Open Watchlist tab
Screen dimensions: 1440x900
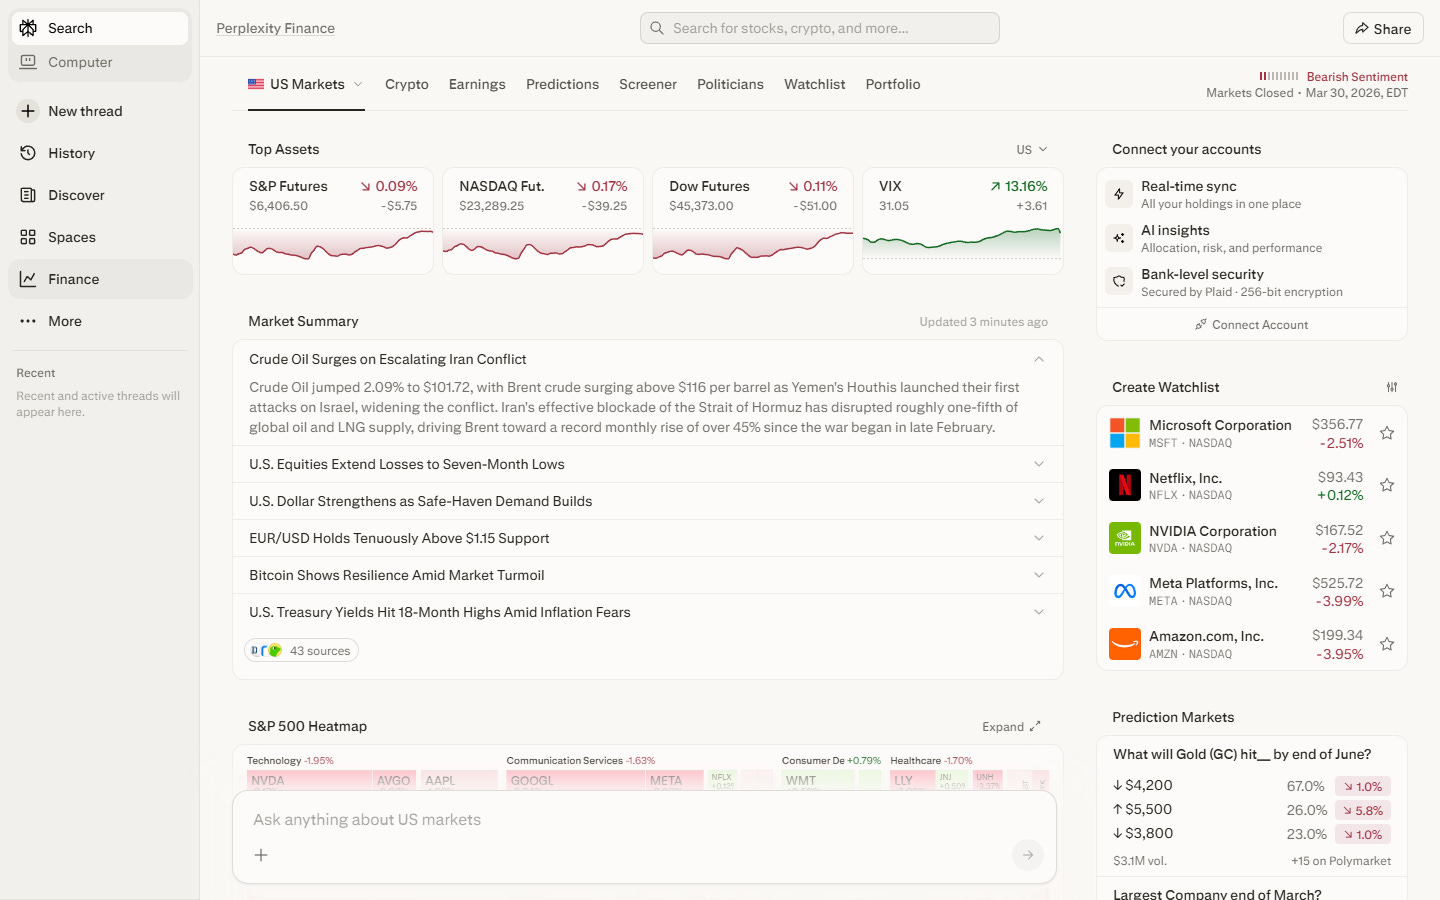pos(815,84)
